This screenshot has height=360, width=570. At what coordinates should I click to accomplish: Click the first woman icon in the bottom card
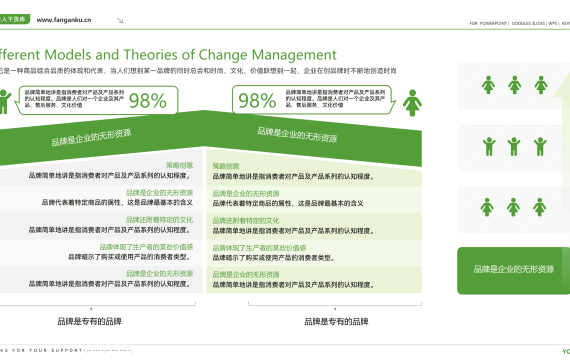[487, 207]
